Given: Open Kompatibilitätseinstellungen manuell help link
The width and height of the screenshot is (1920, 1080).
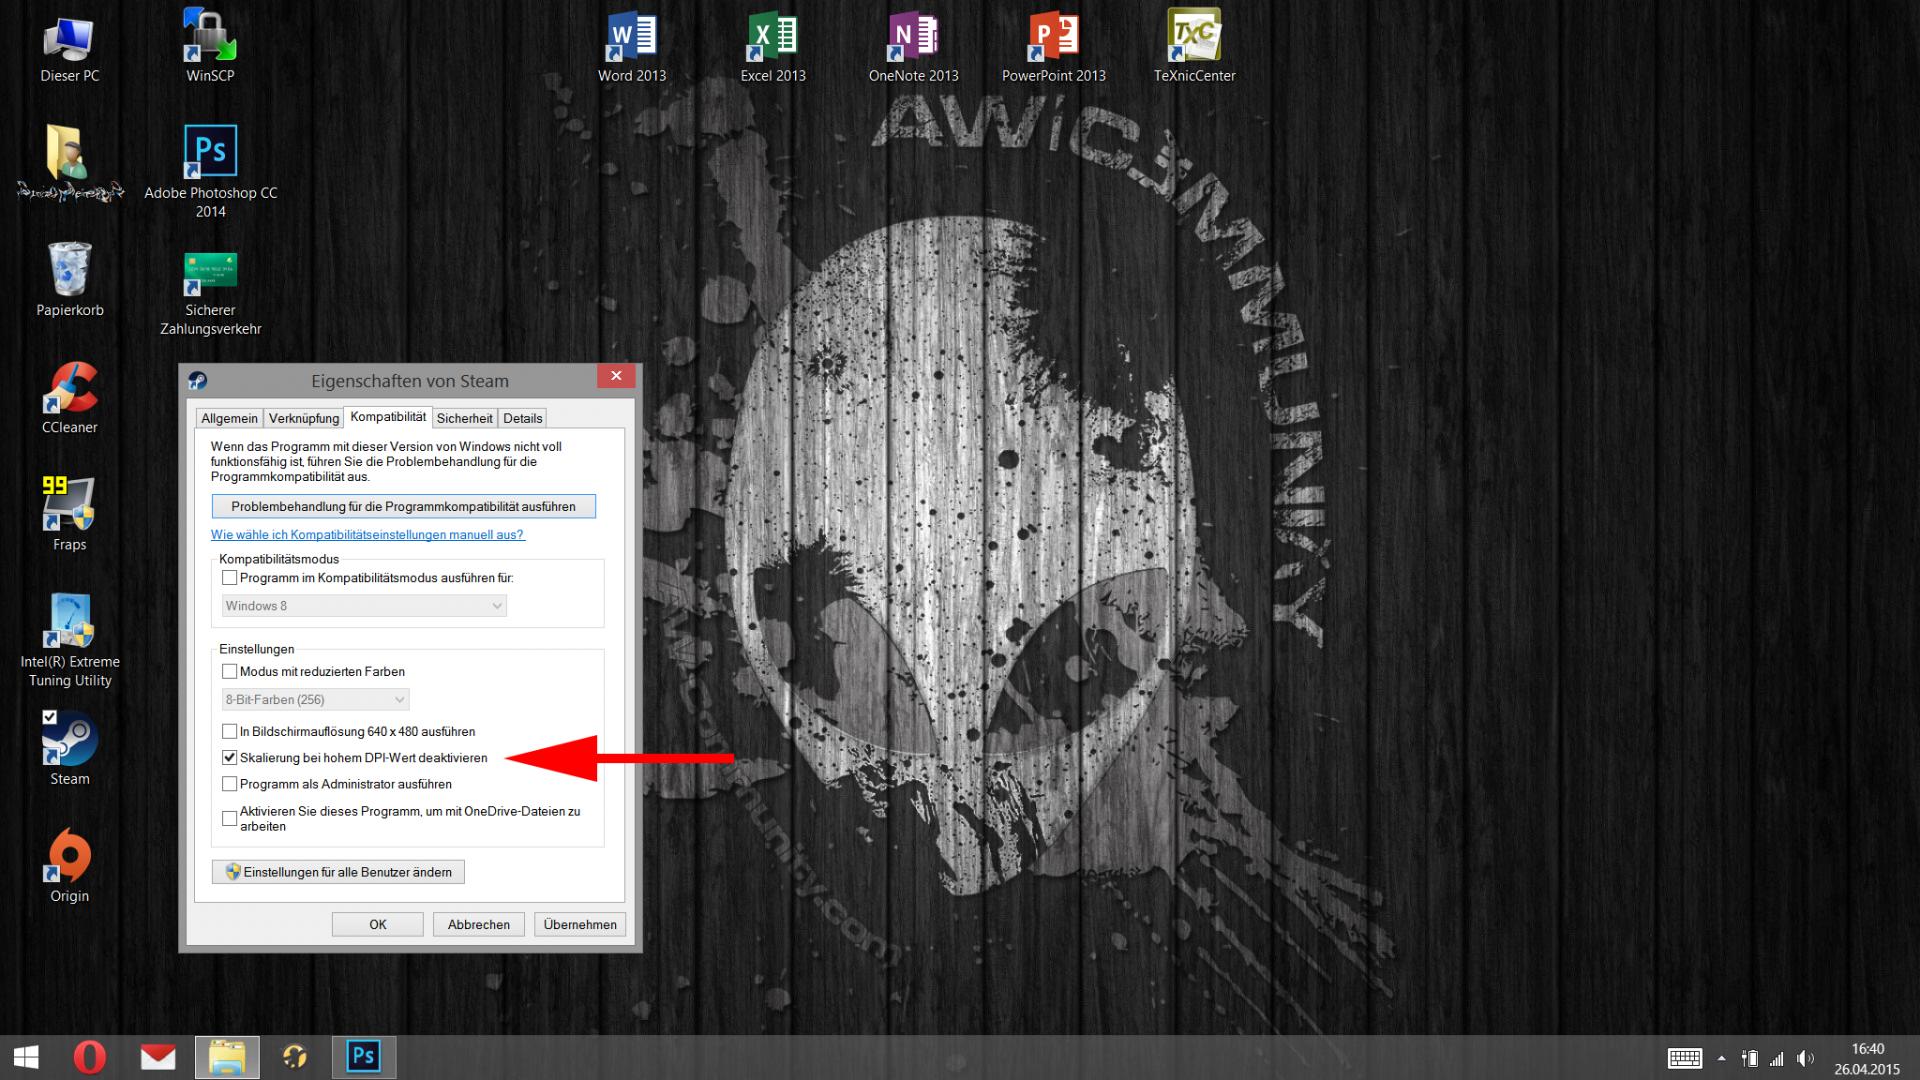Looking at the screenshot, I should pos(367,535).
